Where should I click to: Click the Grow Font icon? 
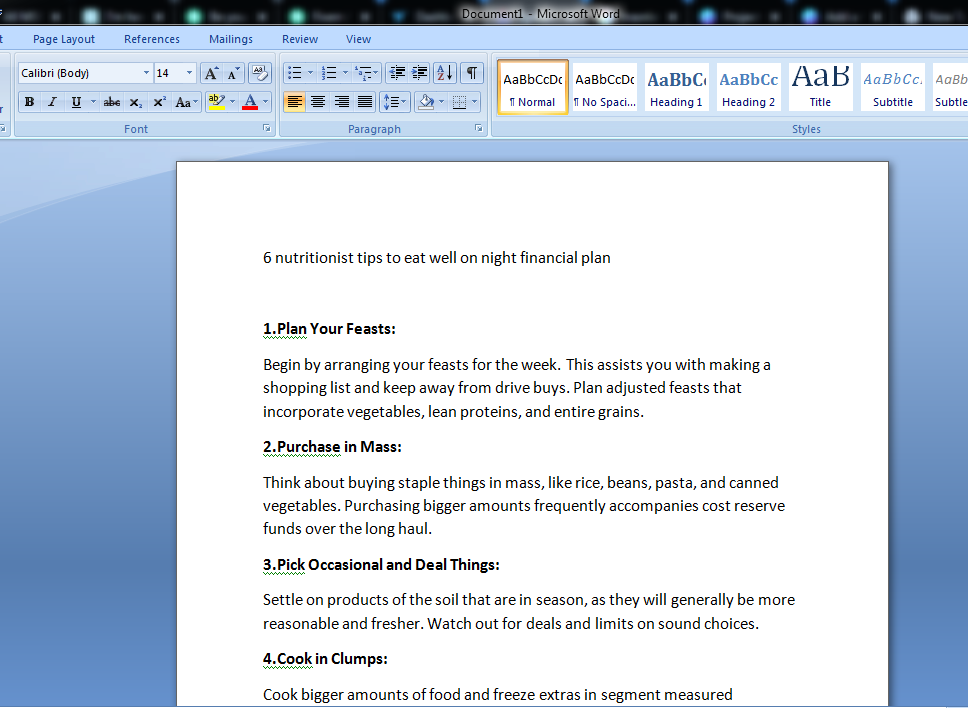point(211,73)
